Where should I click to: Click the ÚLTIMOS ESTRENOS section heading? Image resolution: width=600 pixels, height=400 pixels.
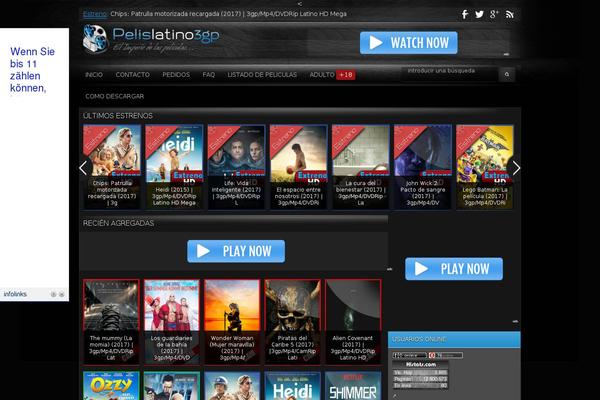click(x=118, y=116)
